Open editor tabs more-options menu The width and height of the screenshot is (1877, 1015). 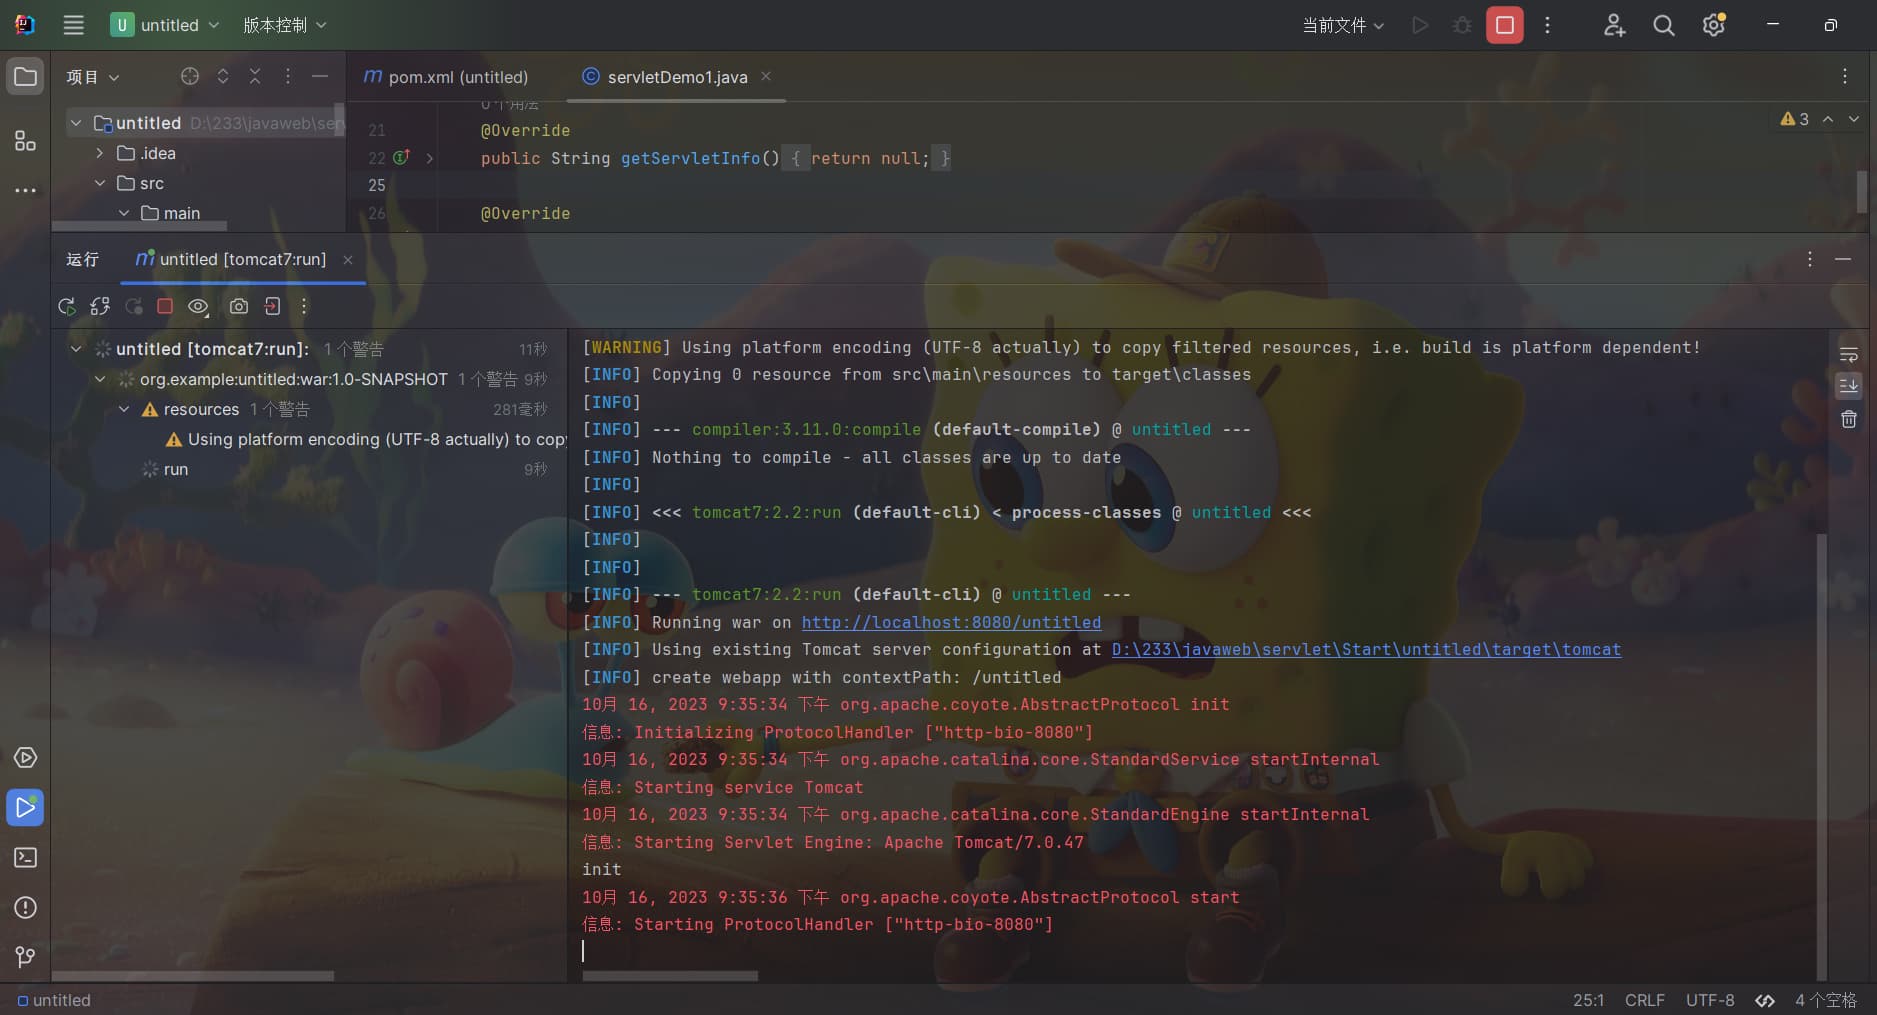point(1845,76)
